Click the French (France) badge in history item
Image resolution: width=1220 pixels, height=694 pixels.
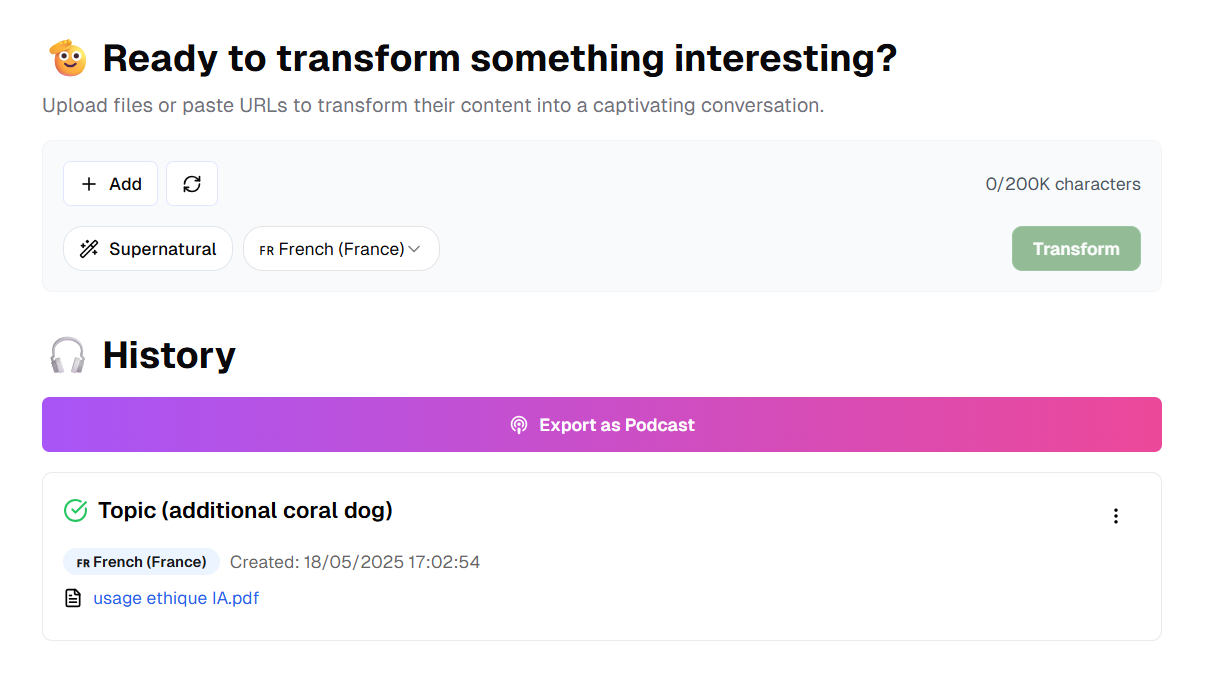pos(141,562)
